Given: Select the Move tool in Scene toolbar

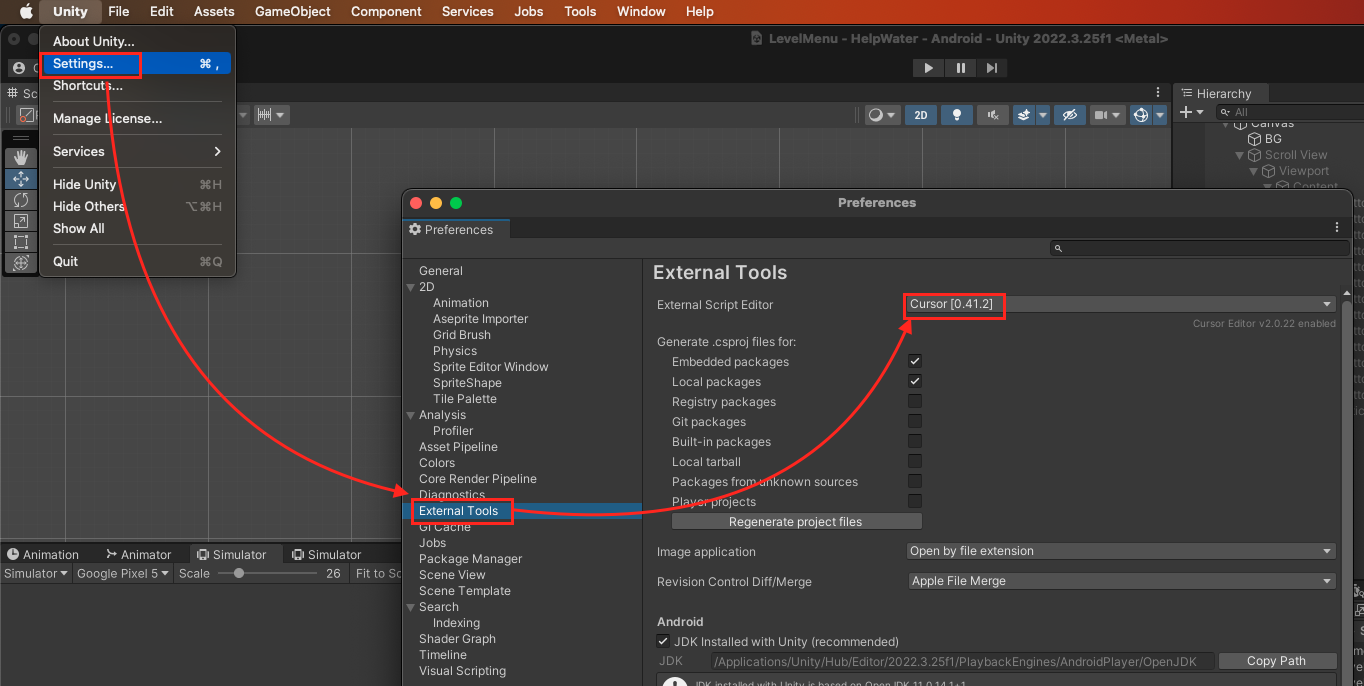Looking at the screenshot, I should (21, 179).
